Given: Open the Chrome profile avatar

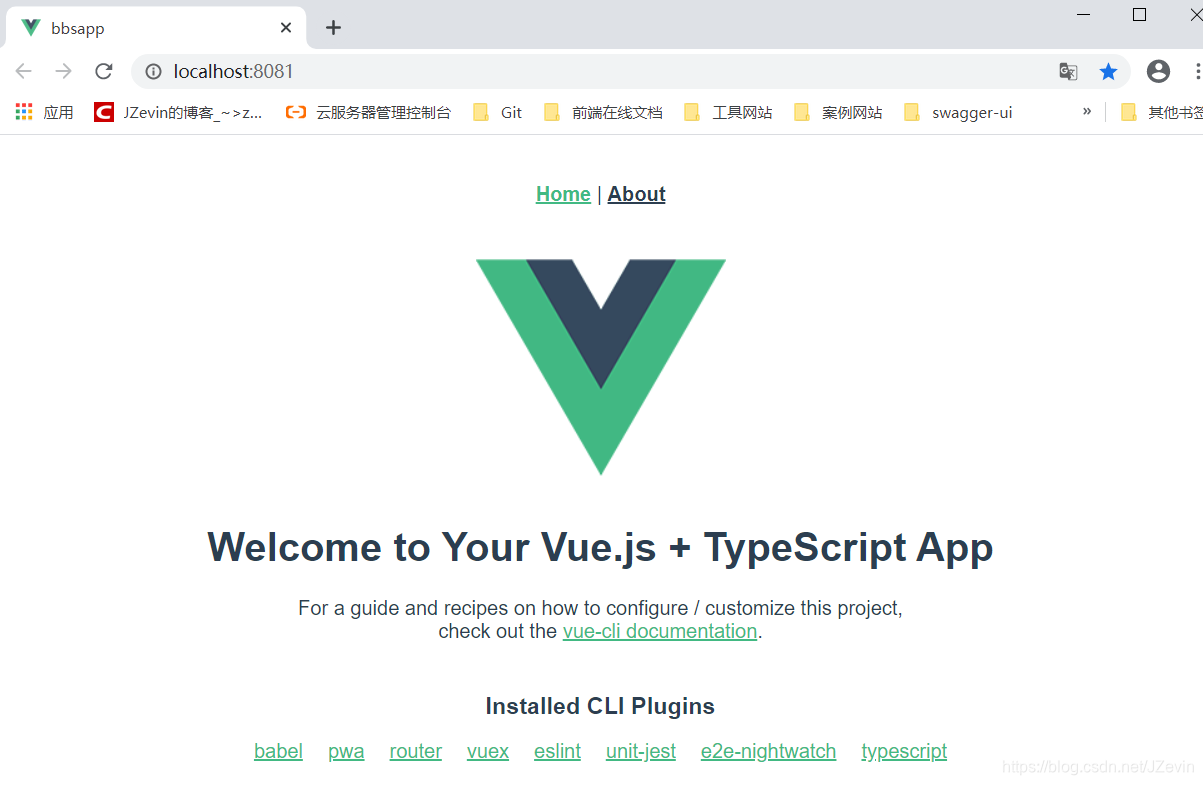Looking at the screenshot, I should click(1158, 71).
